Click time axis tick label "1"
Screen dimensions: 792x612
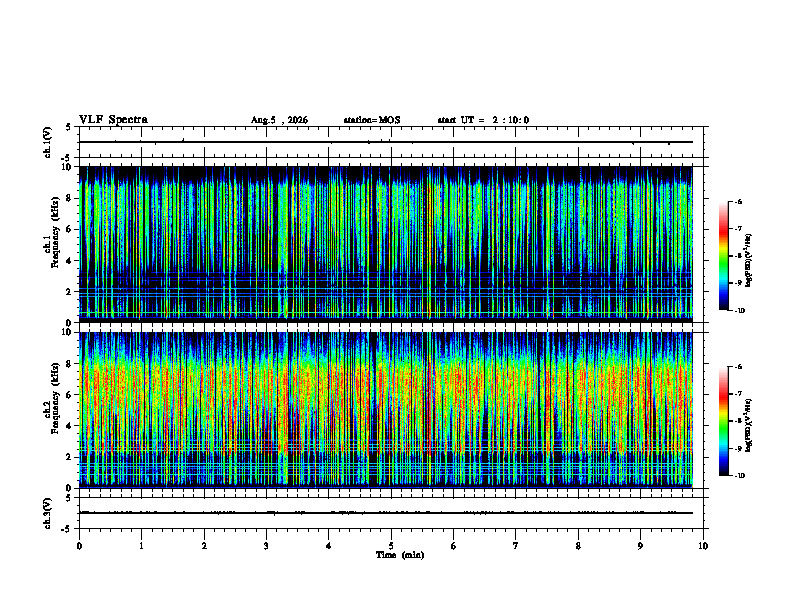141,546
